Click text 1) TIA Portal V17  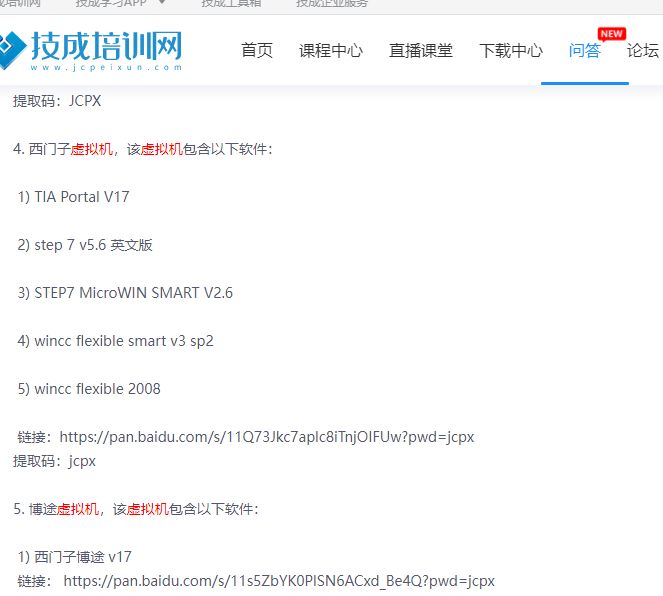click(x=74, y=197)
